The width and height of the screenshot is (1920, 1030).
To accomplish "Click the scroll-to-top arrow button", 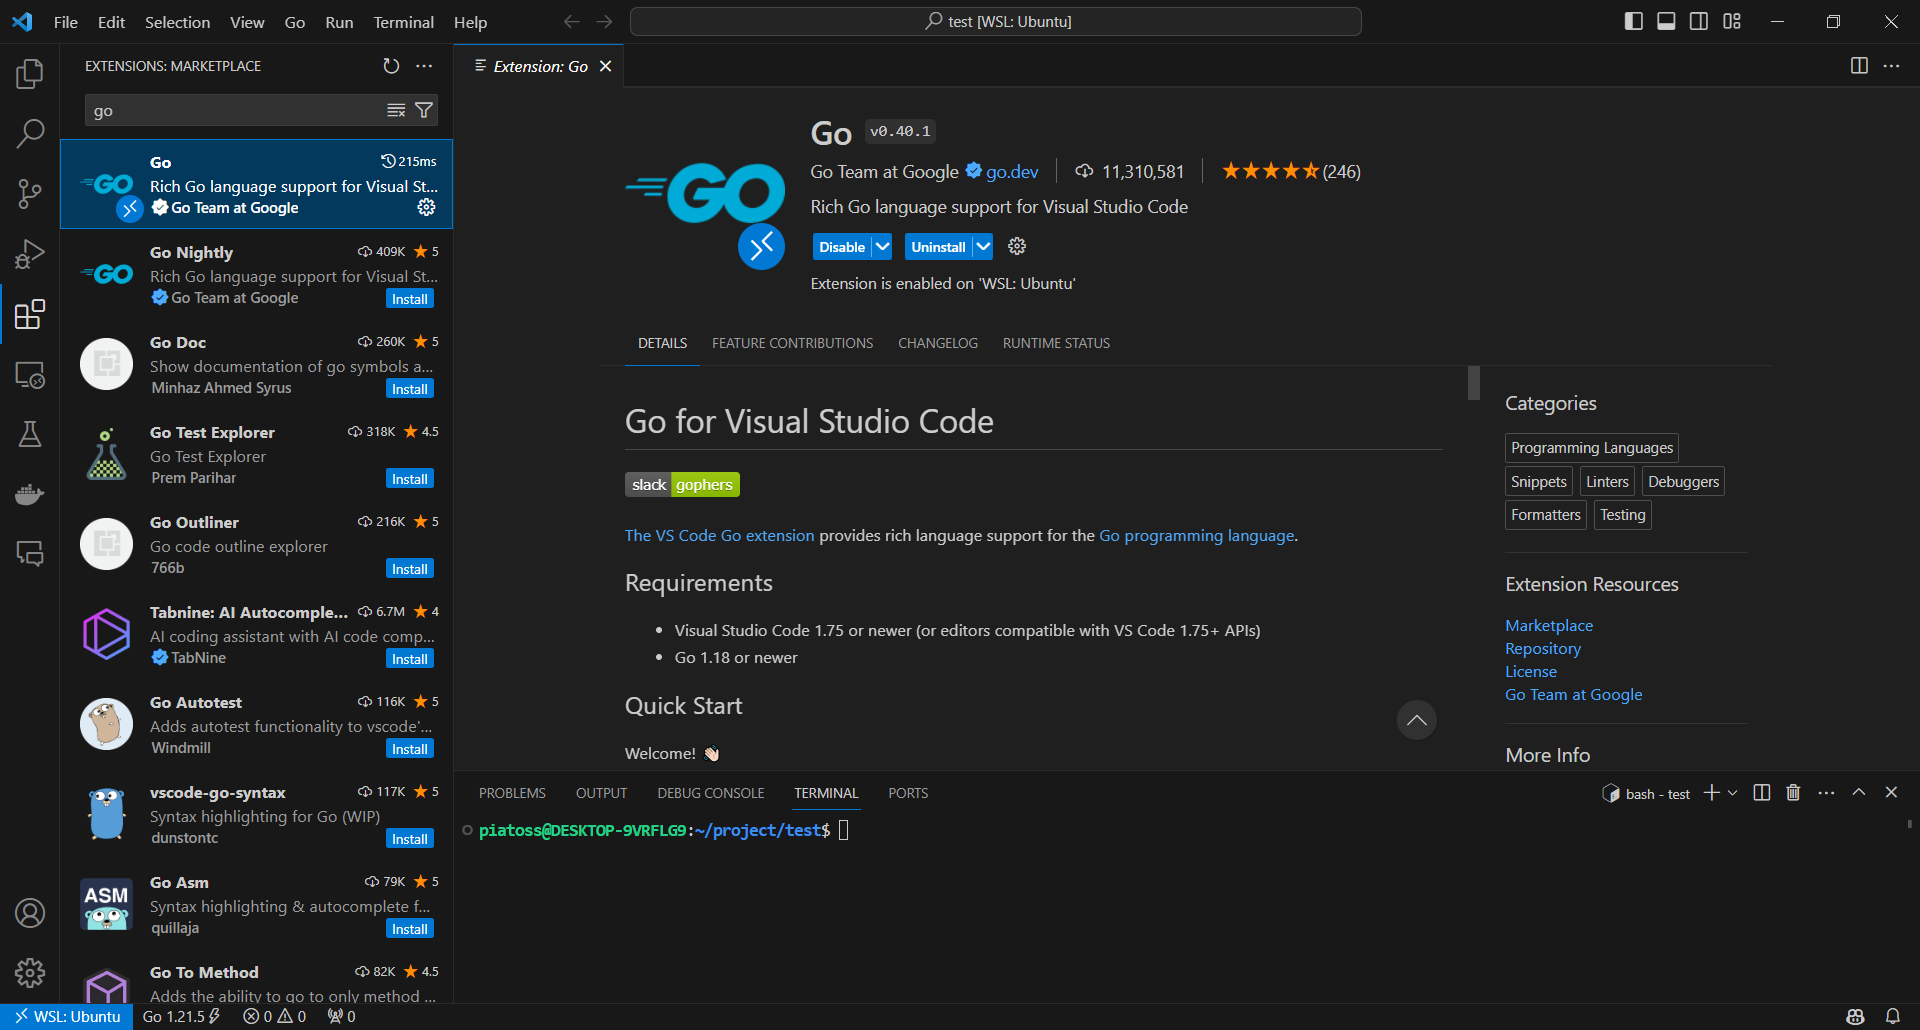I will [1416, 720].
